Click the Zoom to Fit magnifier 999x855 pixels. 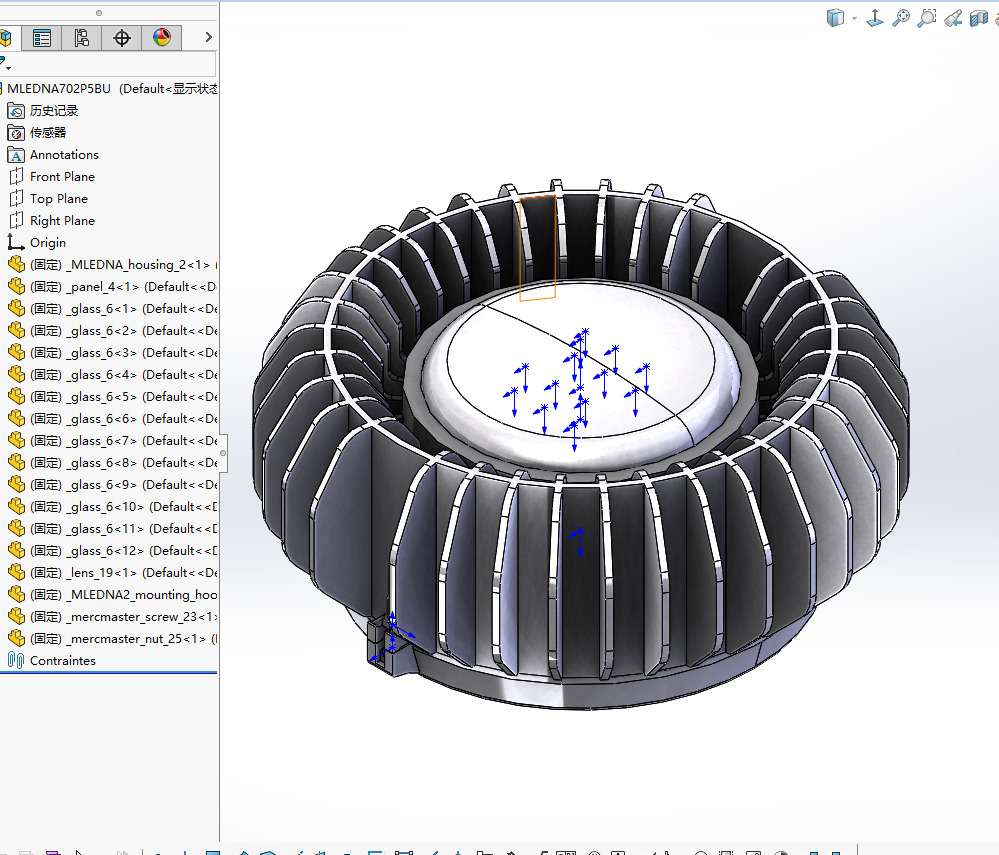[x=901, y=18]
